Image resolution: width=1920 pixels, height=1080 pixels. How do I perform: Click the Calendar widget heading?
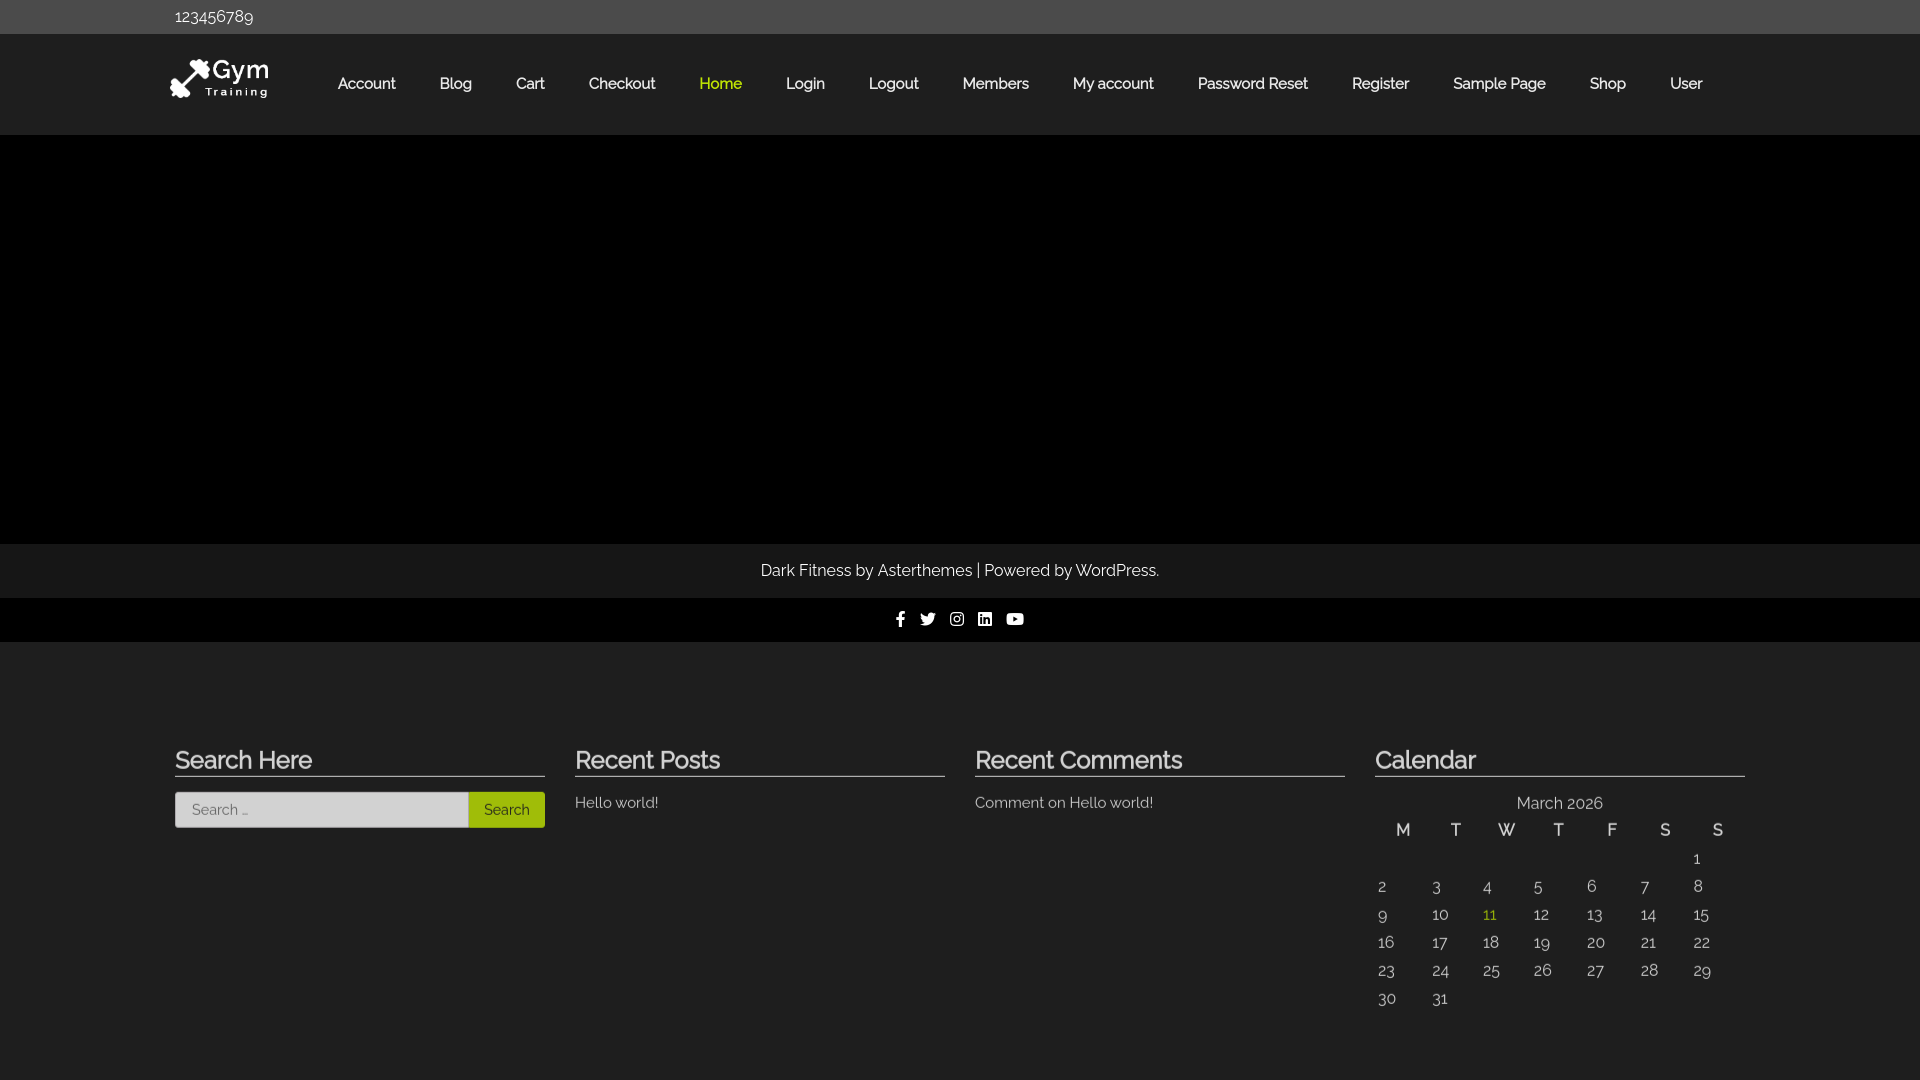1426,761
